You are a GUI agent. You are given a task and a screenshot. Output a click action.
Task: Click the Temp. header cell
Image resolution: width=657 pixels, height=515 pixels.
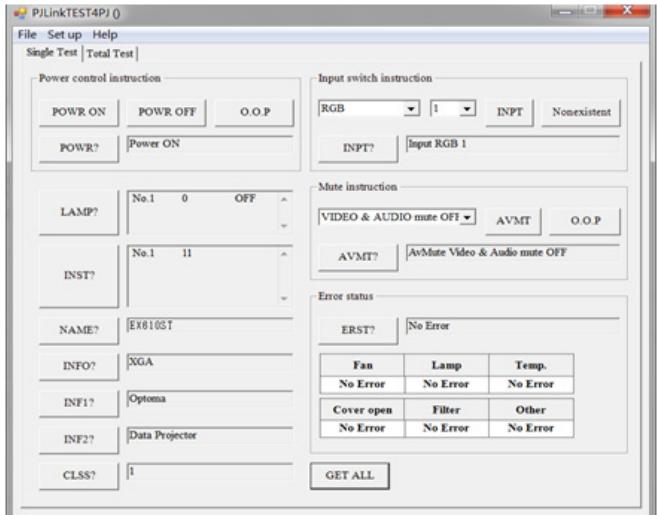pos(531,365)
